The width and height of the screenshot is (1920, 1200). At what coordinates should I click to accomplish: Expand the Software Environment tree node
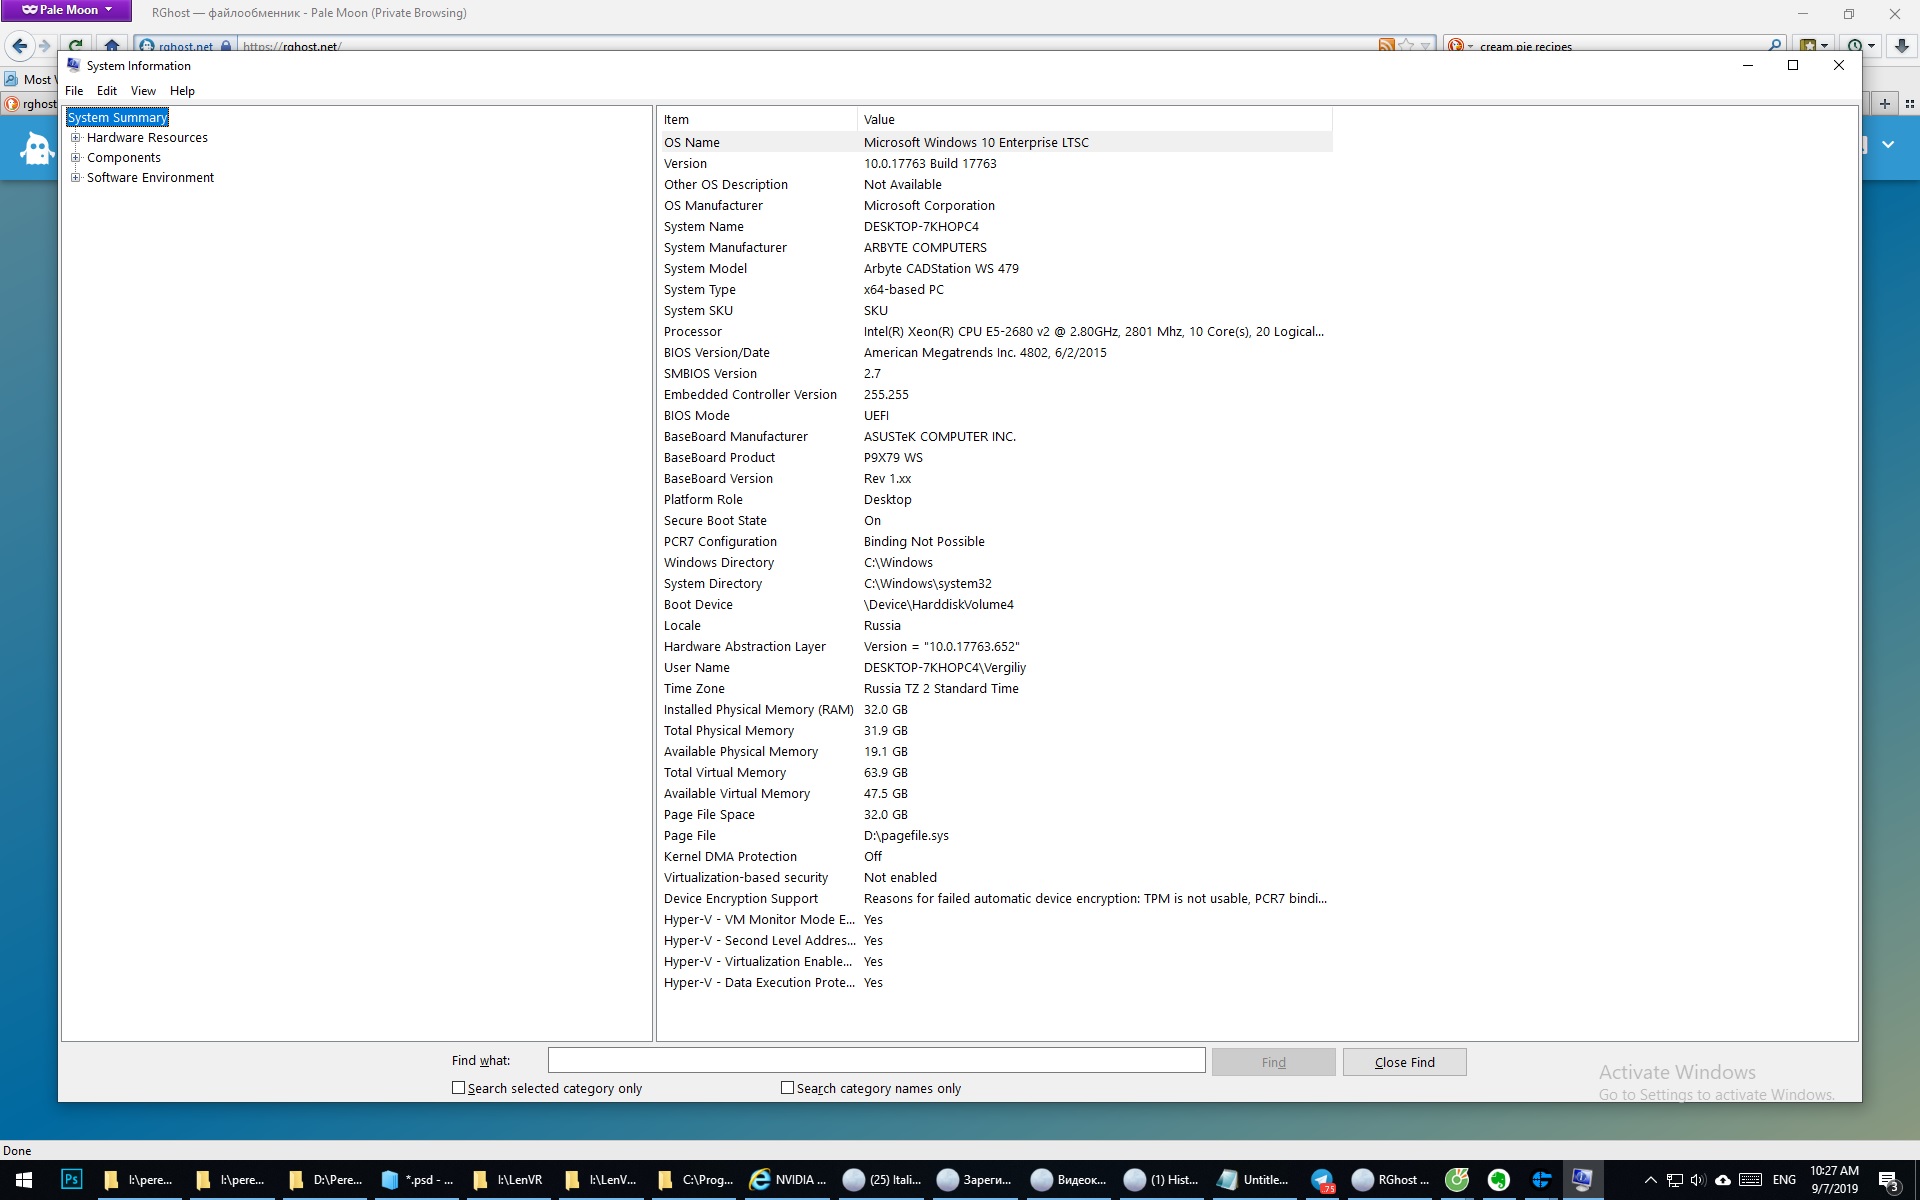[x=75, y=178]
